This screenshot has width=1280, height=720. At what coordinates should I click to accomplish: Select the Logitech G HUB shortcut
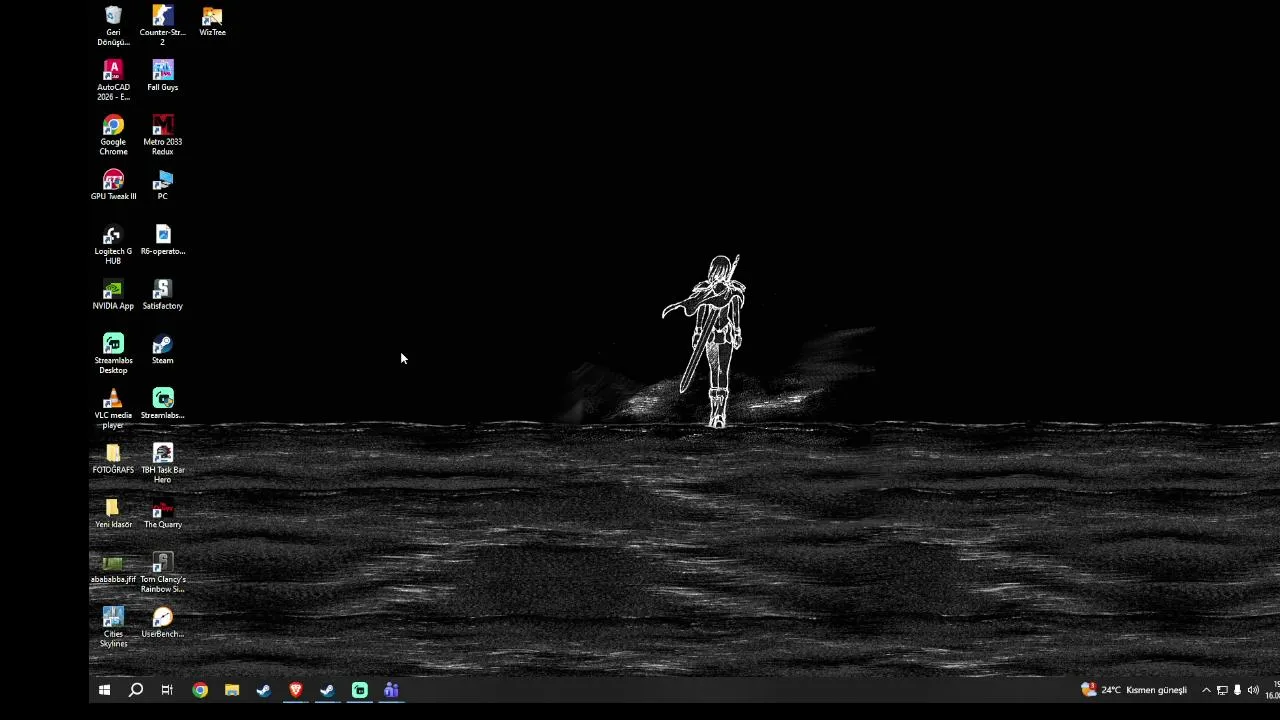[x=113, y=245]
